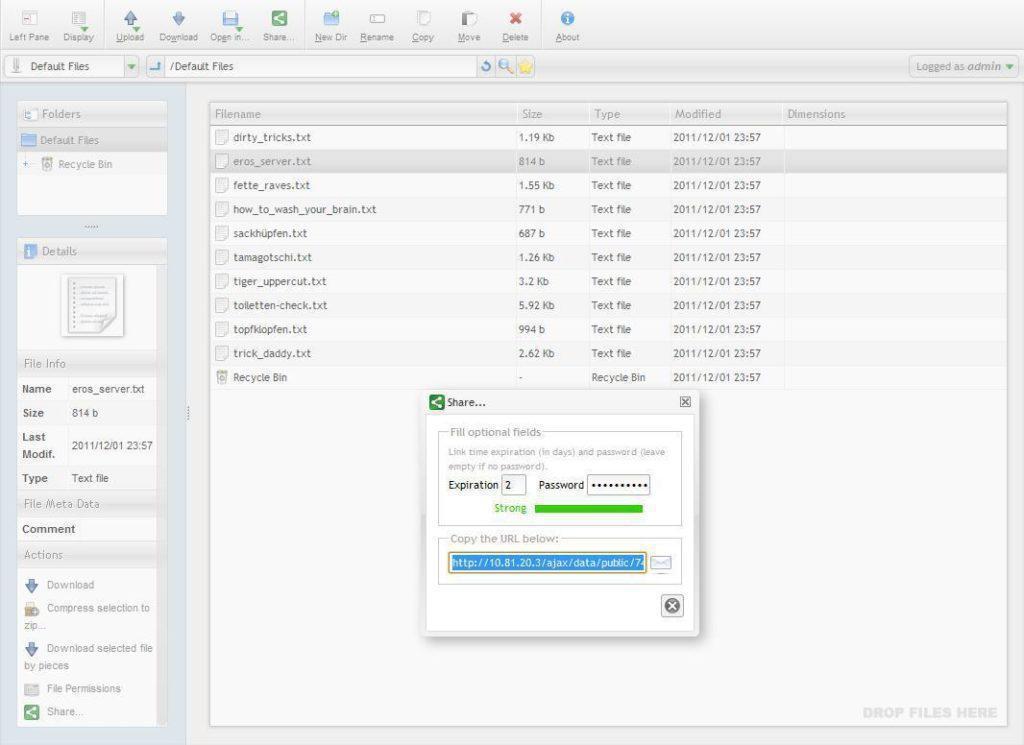Select the shareable URL text field

(x=547, y=562)
